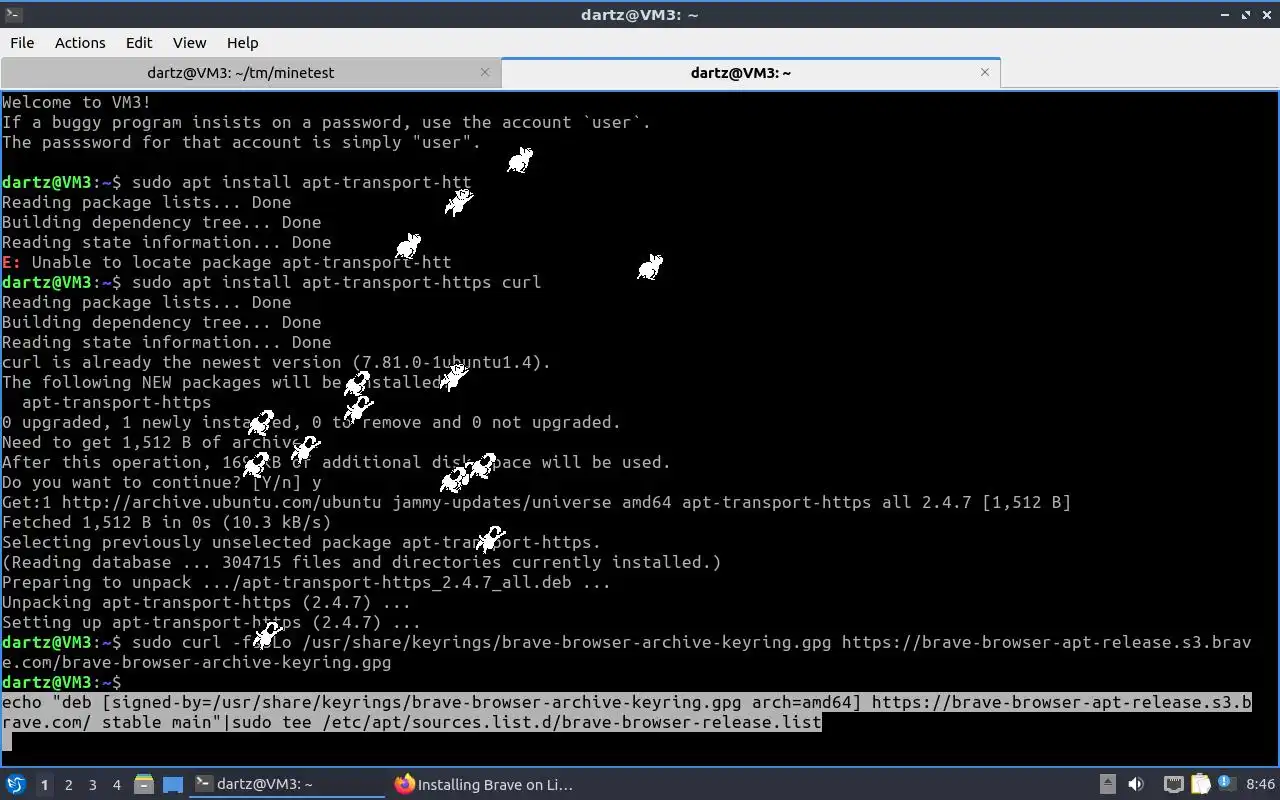Click the http://archive.ubuntu.com/ubuntu URL text
Viewport: 1280px width, 800px height.
pyautogui.click(x=222, y=502)
